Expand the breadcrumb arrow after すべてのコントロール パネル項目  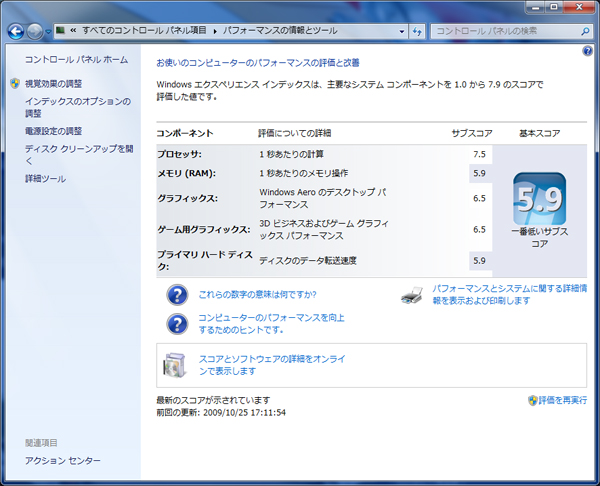[215, 31]
